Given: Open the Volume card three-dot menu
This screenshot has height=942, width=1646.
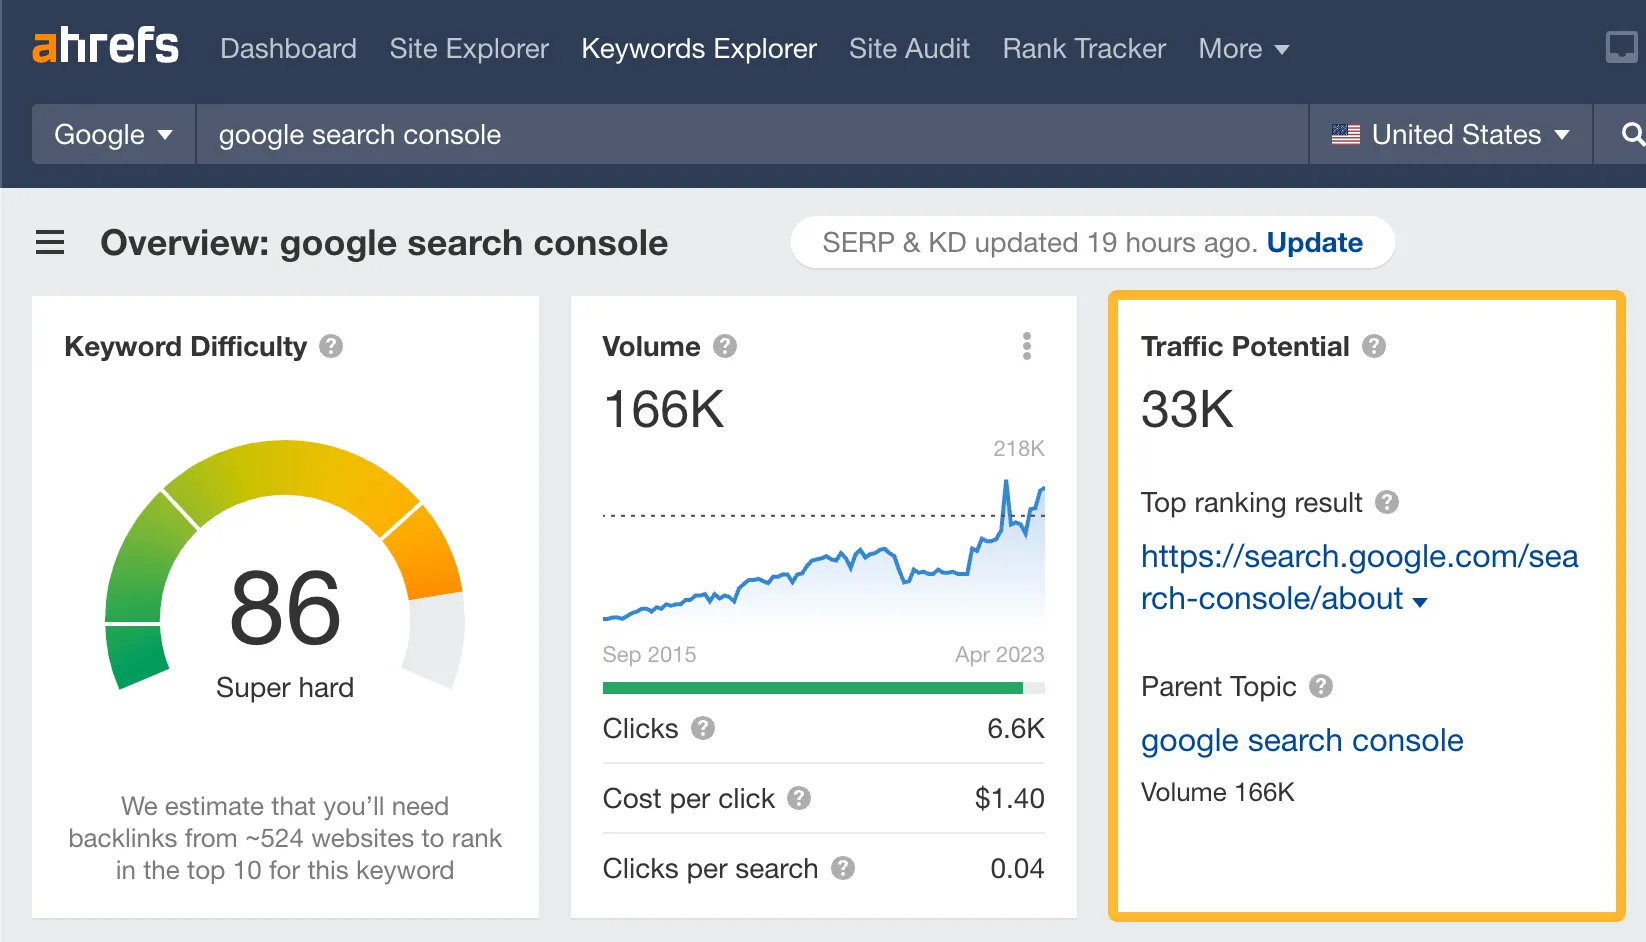Looking at the screenshot, I should tap(1026, 346).
